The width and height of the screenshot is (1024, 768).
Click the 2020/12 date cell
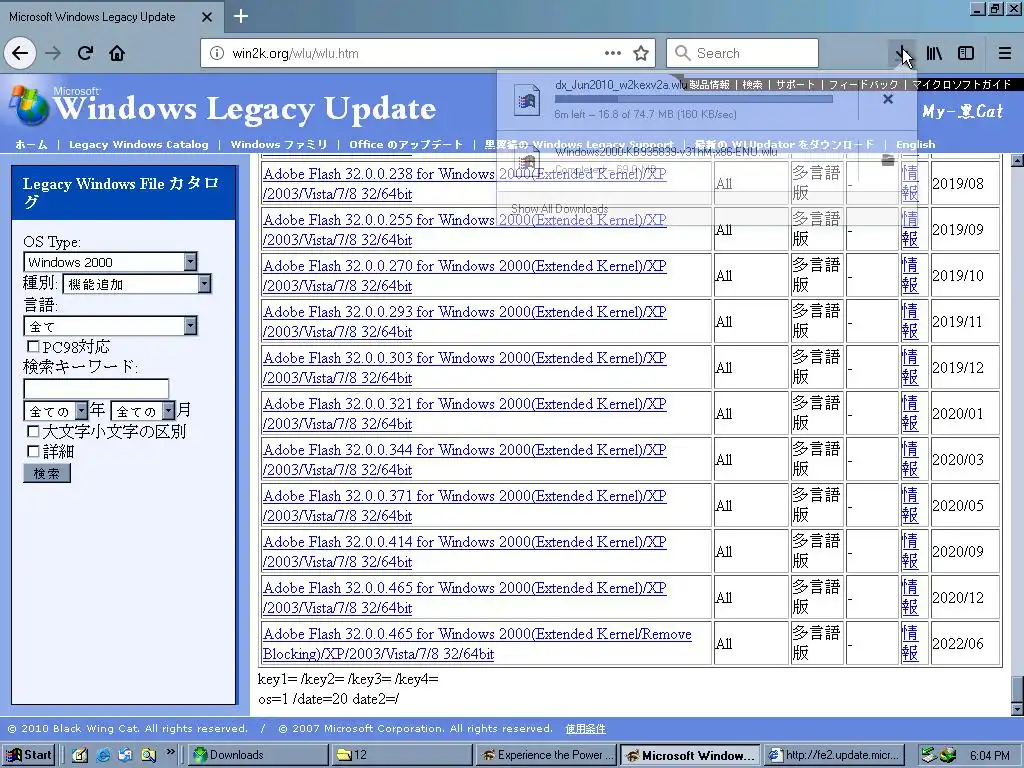(x=965, y=598)
